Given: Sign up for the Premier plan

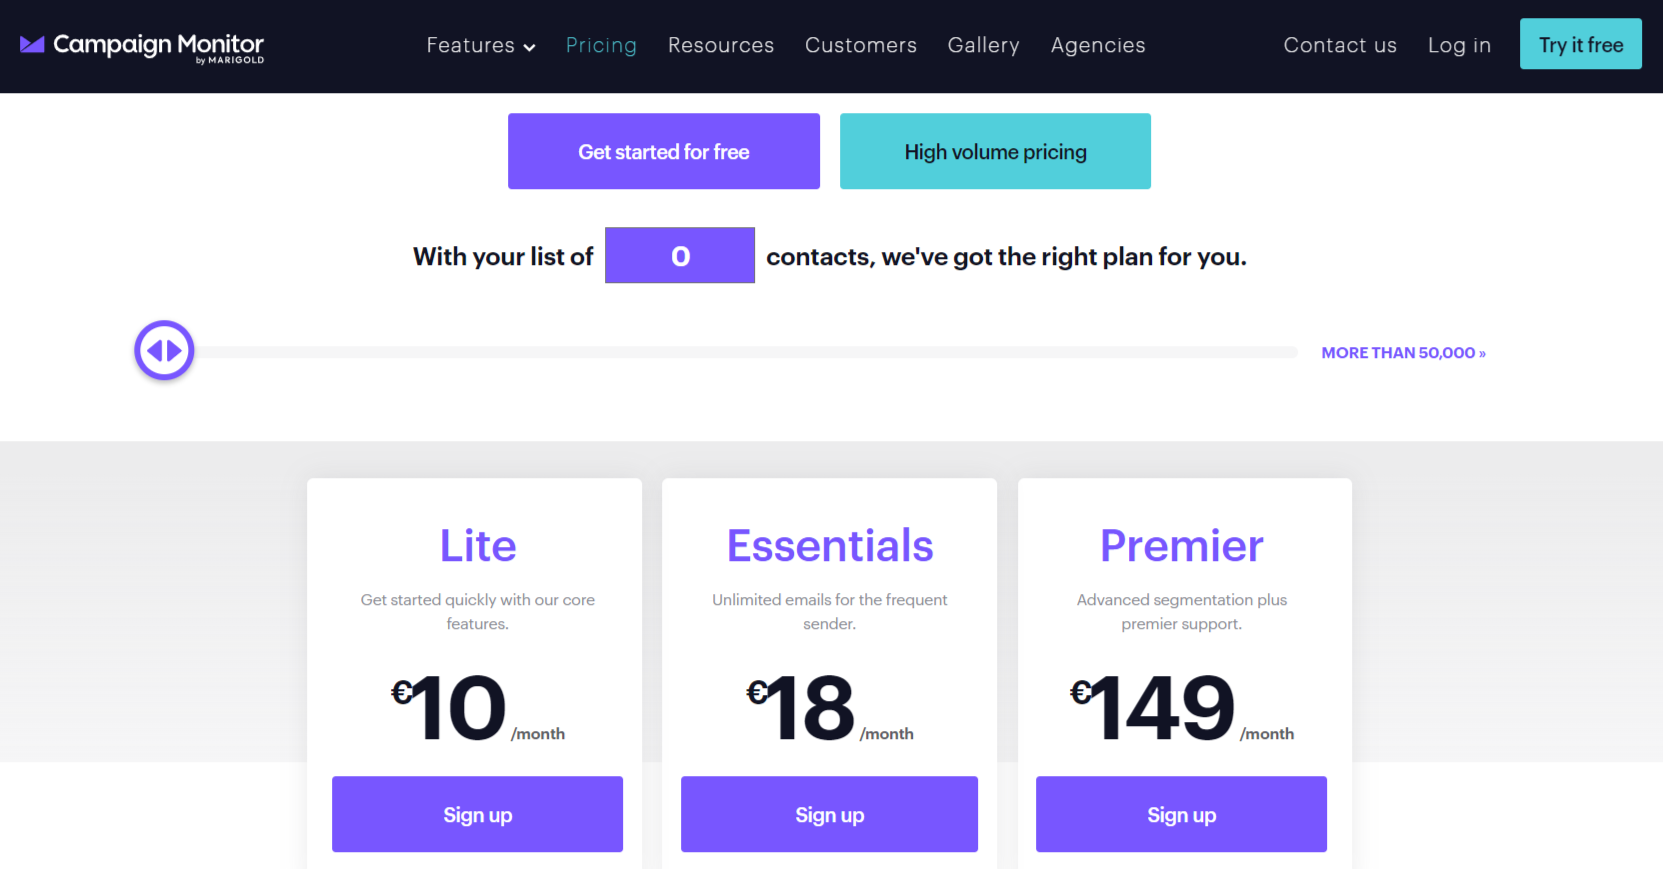Looking at the screenshot, I should (x=1181, y=814).
